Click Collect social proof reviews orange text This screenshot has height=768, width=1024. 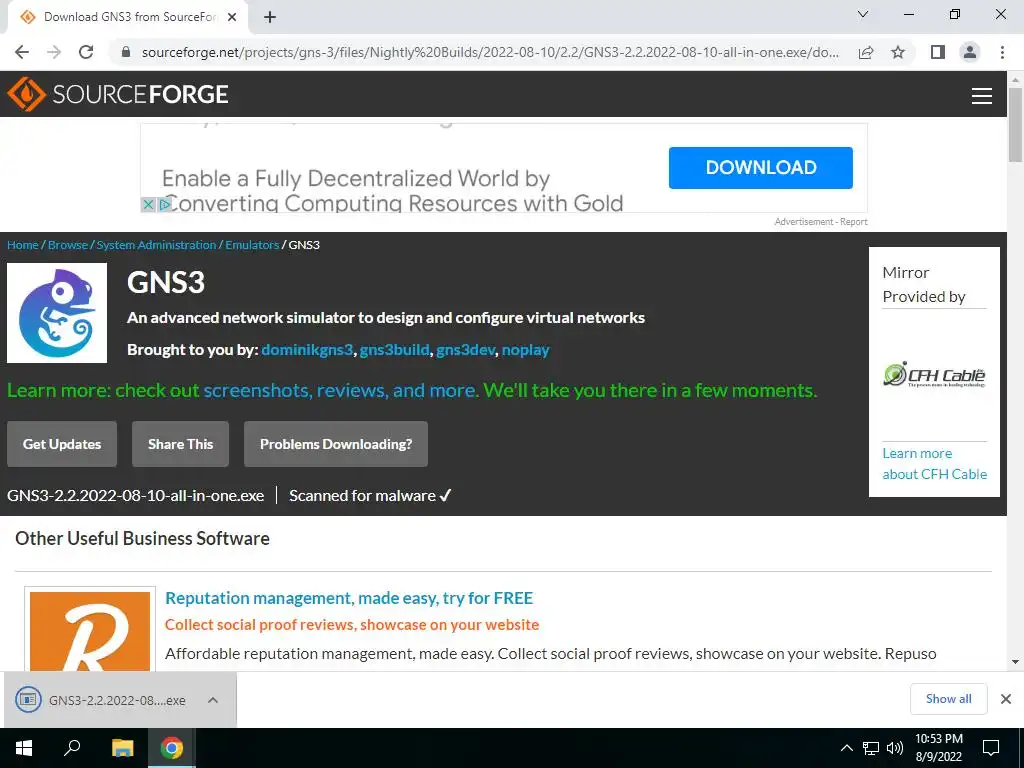point(352,625)
